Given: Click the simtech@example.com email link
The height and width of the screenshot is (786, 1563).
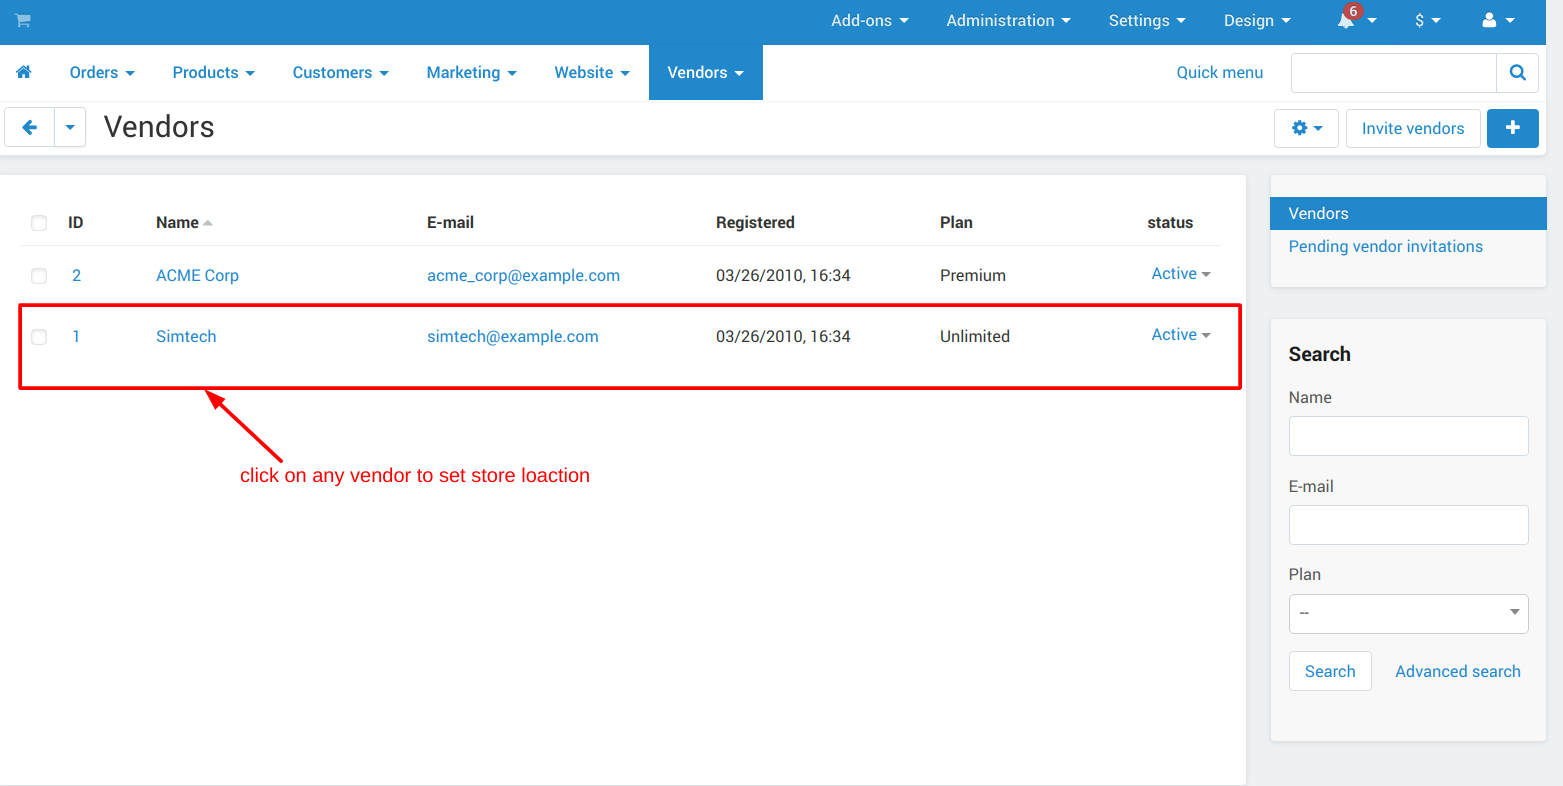Looking at the screenshot, I should coord(512,336).
